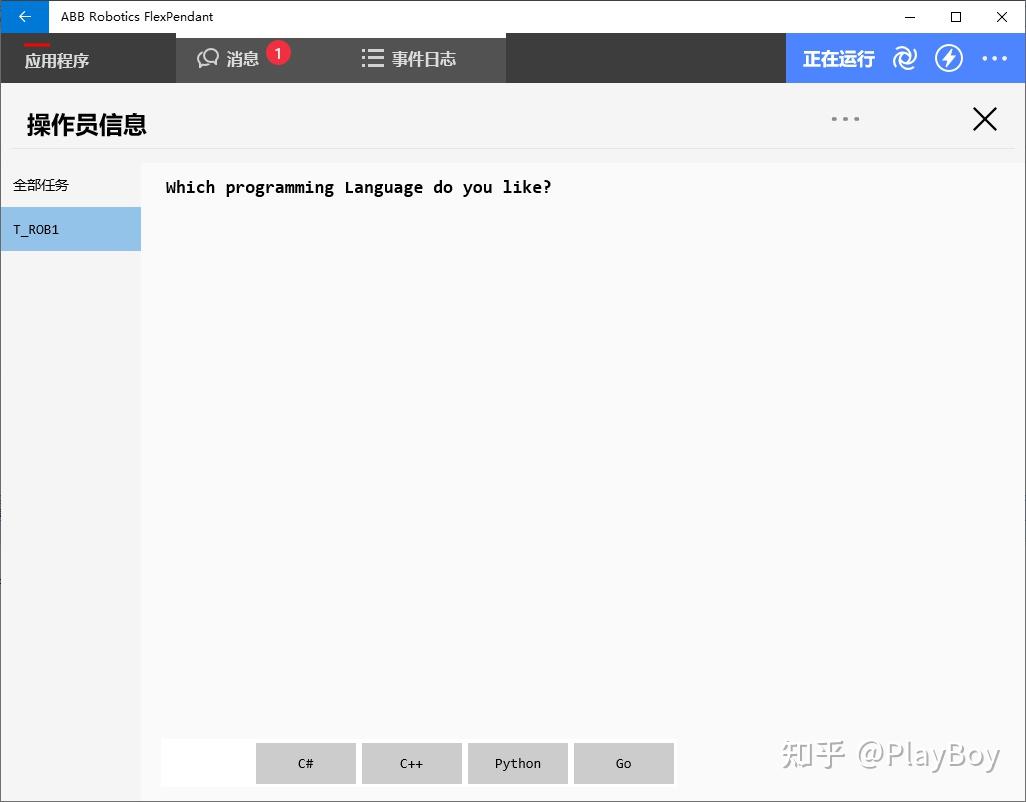Click the back arrow in the title bar
The image size is (1026, 802).
(x=25, y=16)
